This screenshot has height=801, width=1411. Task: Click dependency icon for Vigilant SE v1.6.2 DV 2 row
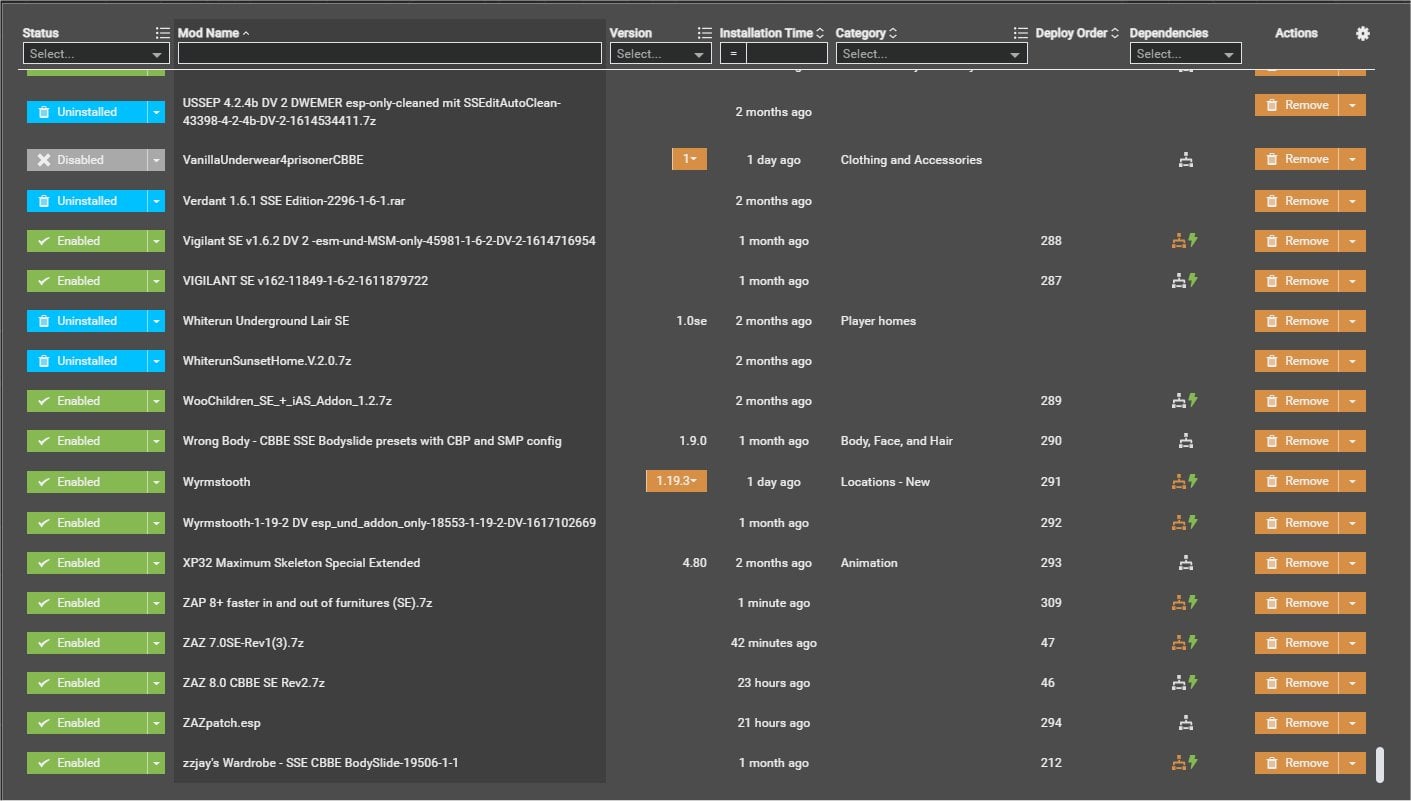click(x=1185, y=241)
